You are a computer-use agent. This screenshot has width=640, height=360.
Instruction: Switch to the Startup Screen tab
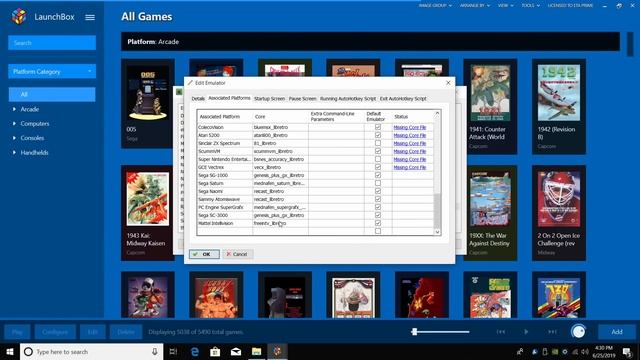pyautogui.click(x=269, y=99)
